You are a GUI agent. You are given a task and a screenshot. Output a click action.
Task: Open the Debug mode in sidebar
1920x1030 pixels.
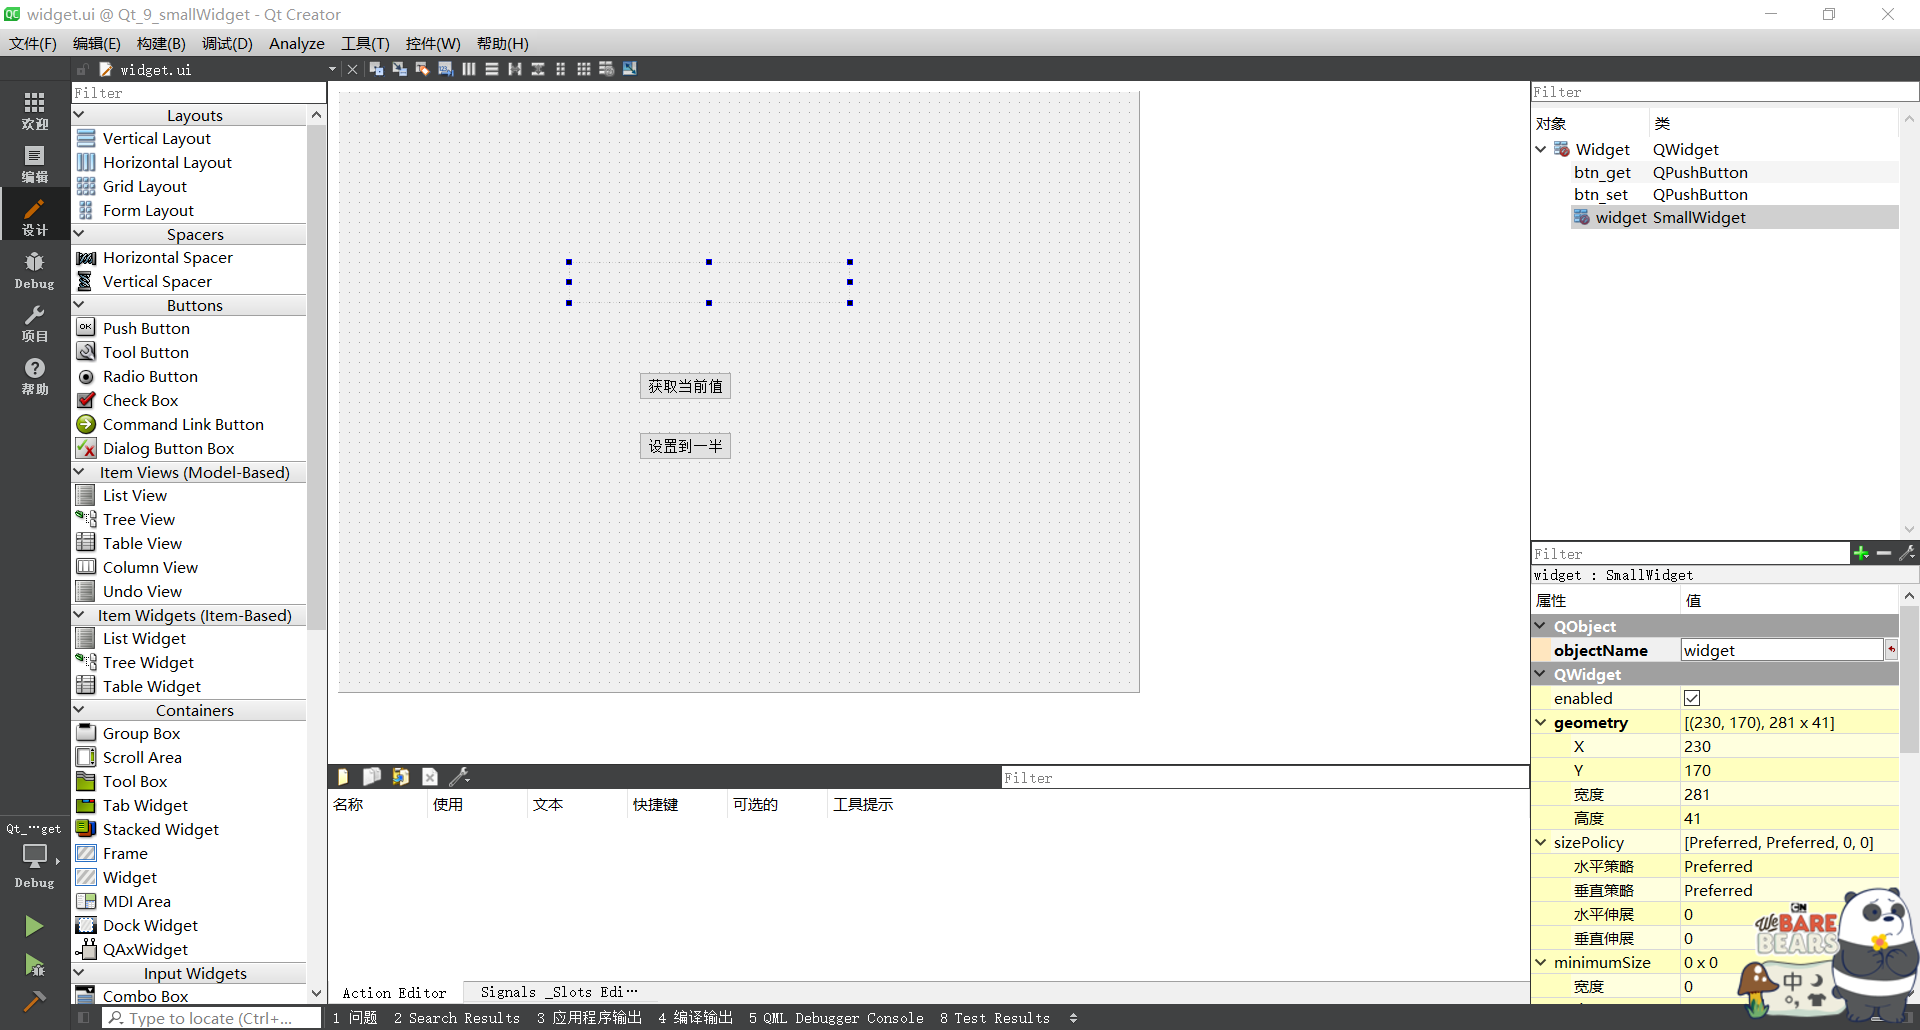(x=35, y=270)
